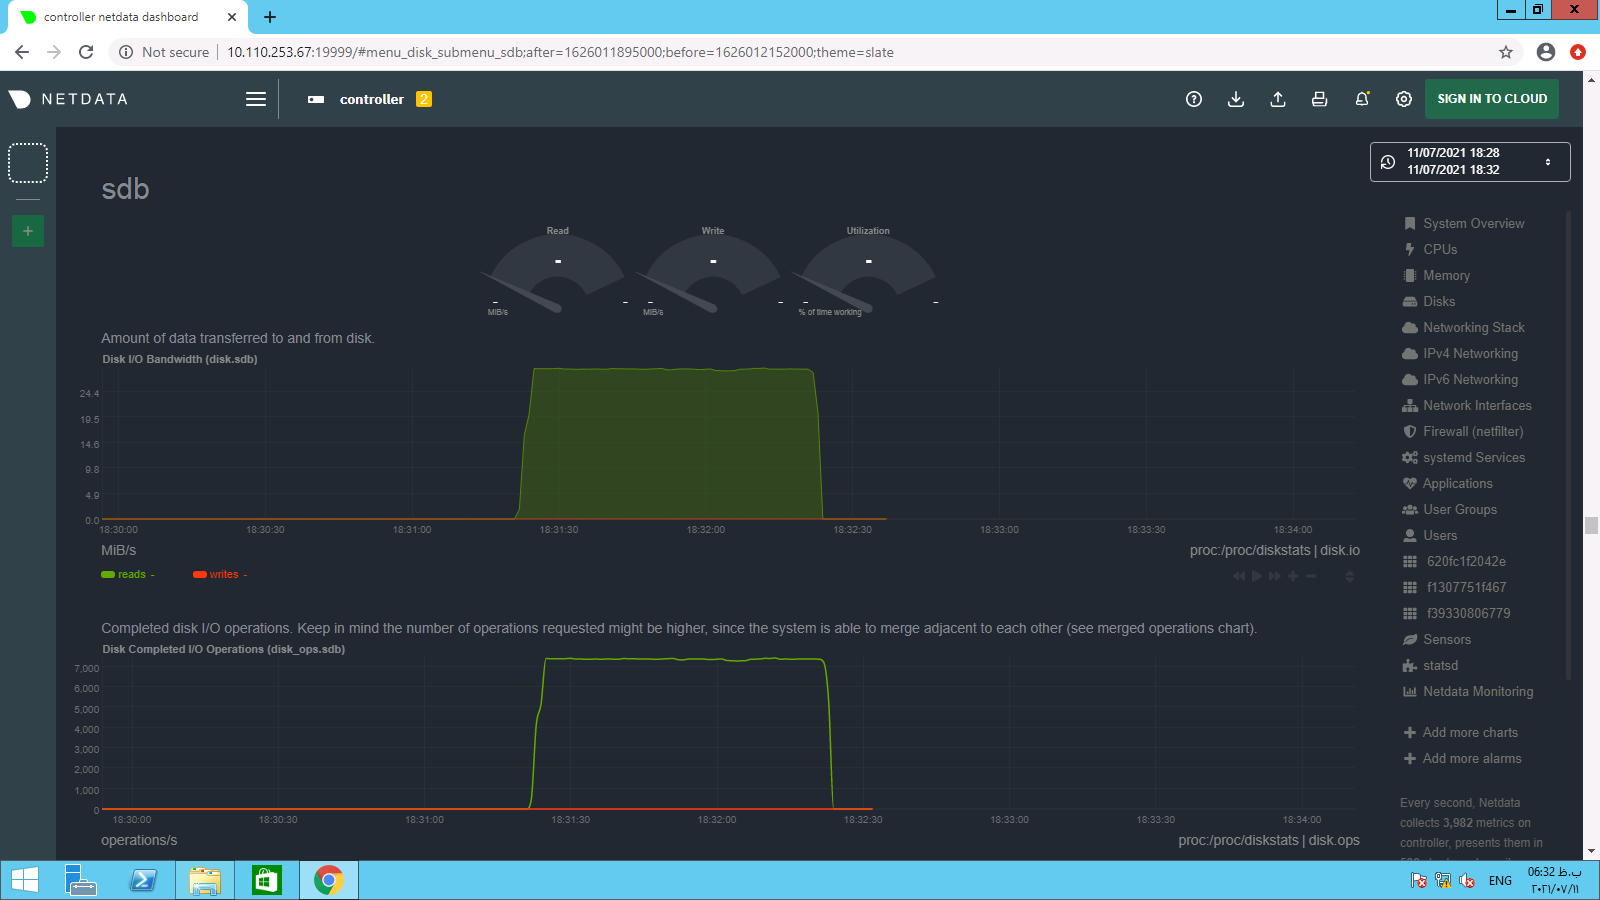Click the import snapshot upload icon
The height and width of the screenshot is (900, 1600).
[1278, 99]
